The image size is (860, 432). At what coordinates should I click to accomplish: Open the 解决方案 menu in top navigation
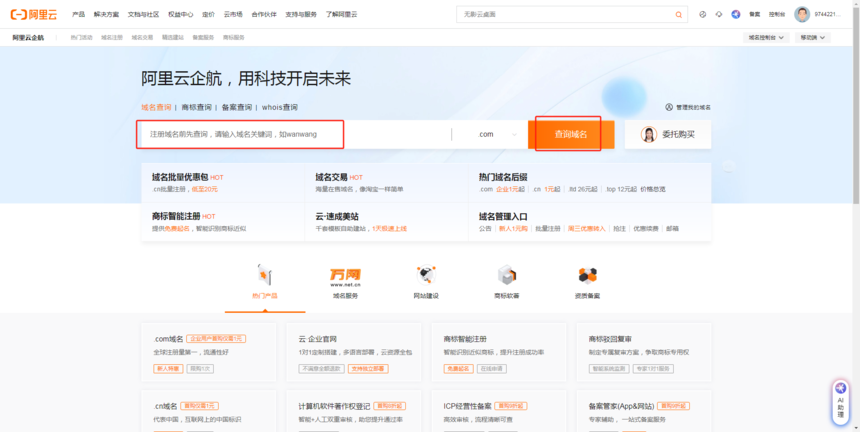106,14
